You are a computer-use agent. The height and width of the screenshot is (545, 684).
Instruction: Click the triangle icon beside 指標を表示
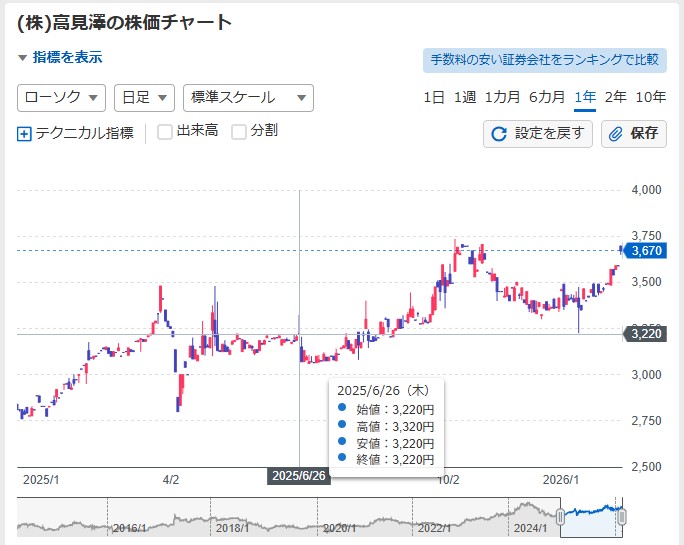pyautogui.click(x=23, y=58)
